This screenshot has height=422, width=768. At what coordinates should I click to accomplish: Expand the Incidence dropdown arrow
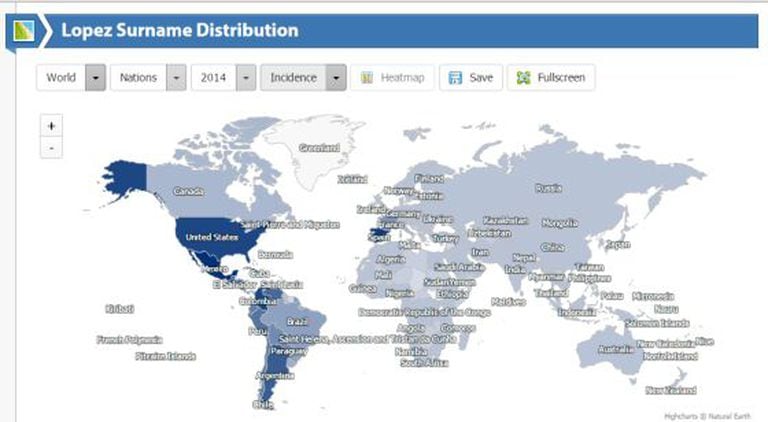[336, 78]
